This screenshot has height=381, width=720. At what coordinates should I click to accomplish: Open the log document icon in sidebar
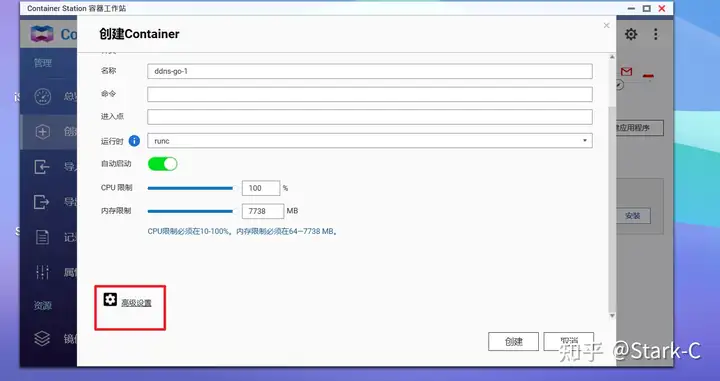[x=42, y=237]
